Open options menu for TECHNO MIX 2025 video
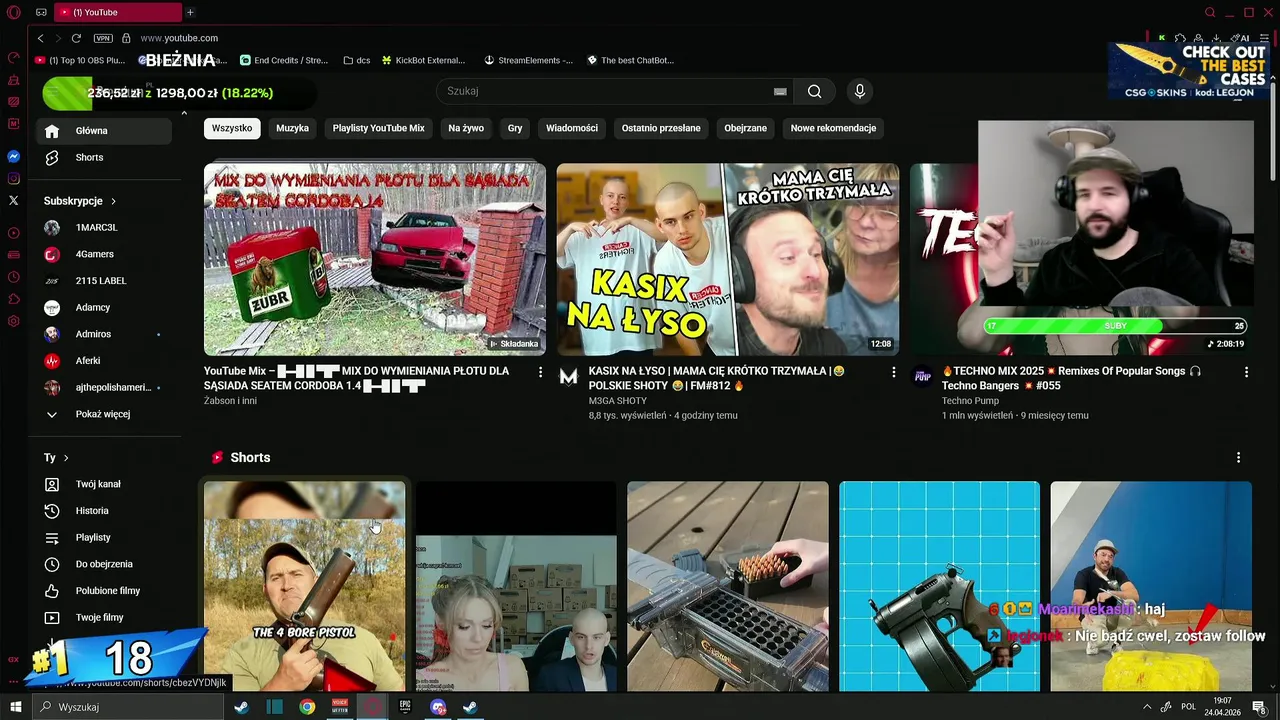This screenshot has height=720, width=1280. coord(1246,372)
